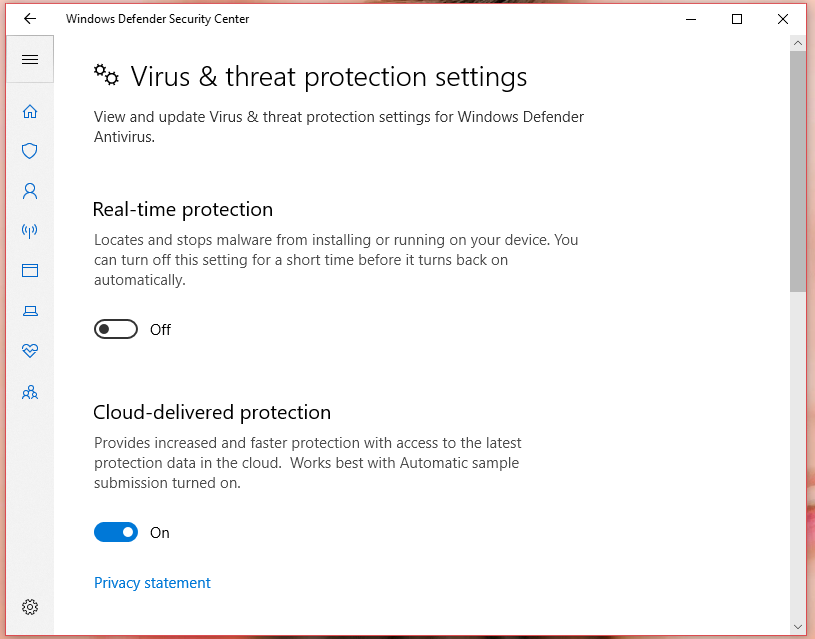Viewport: 815px width, 639px height.
Task: Expand the hamburger navigation menu
Action: 29,58
